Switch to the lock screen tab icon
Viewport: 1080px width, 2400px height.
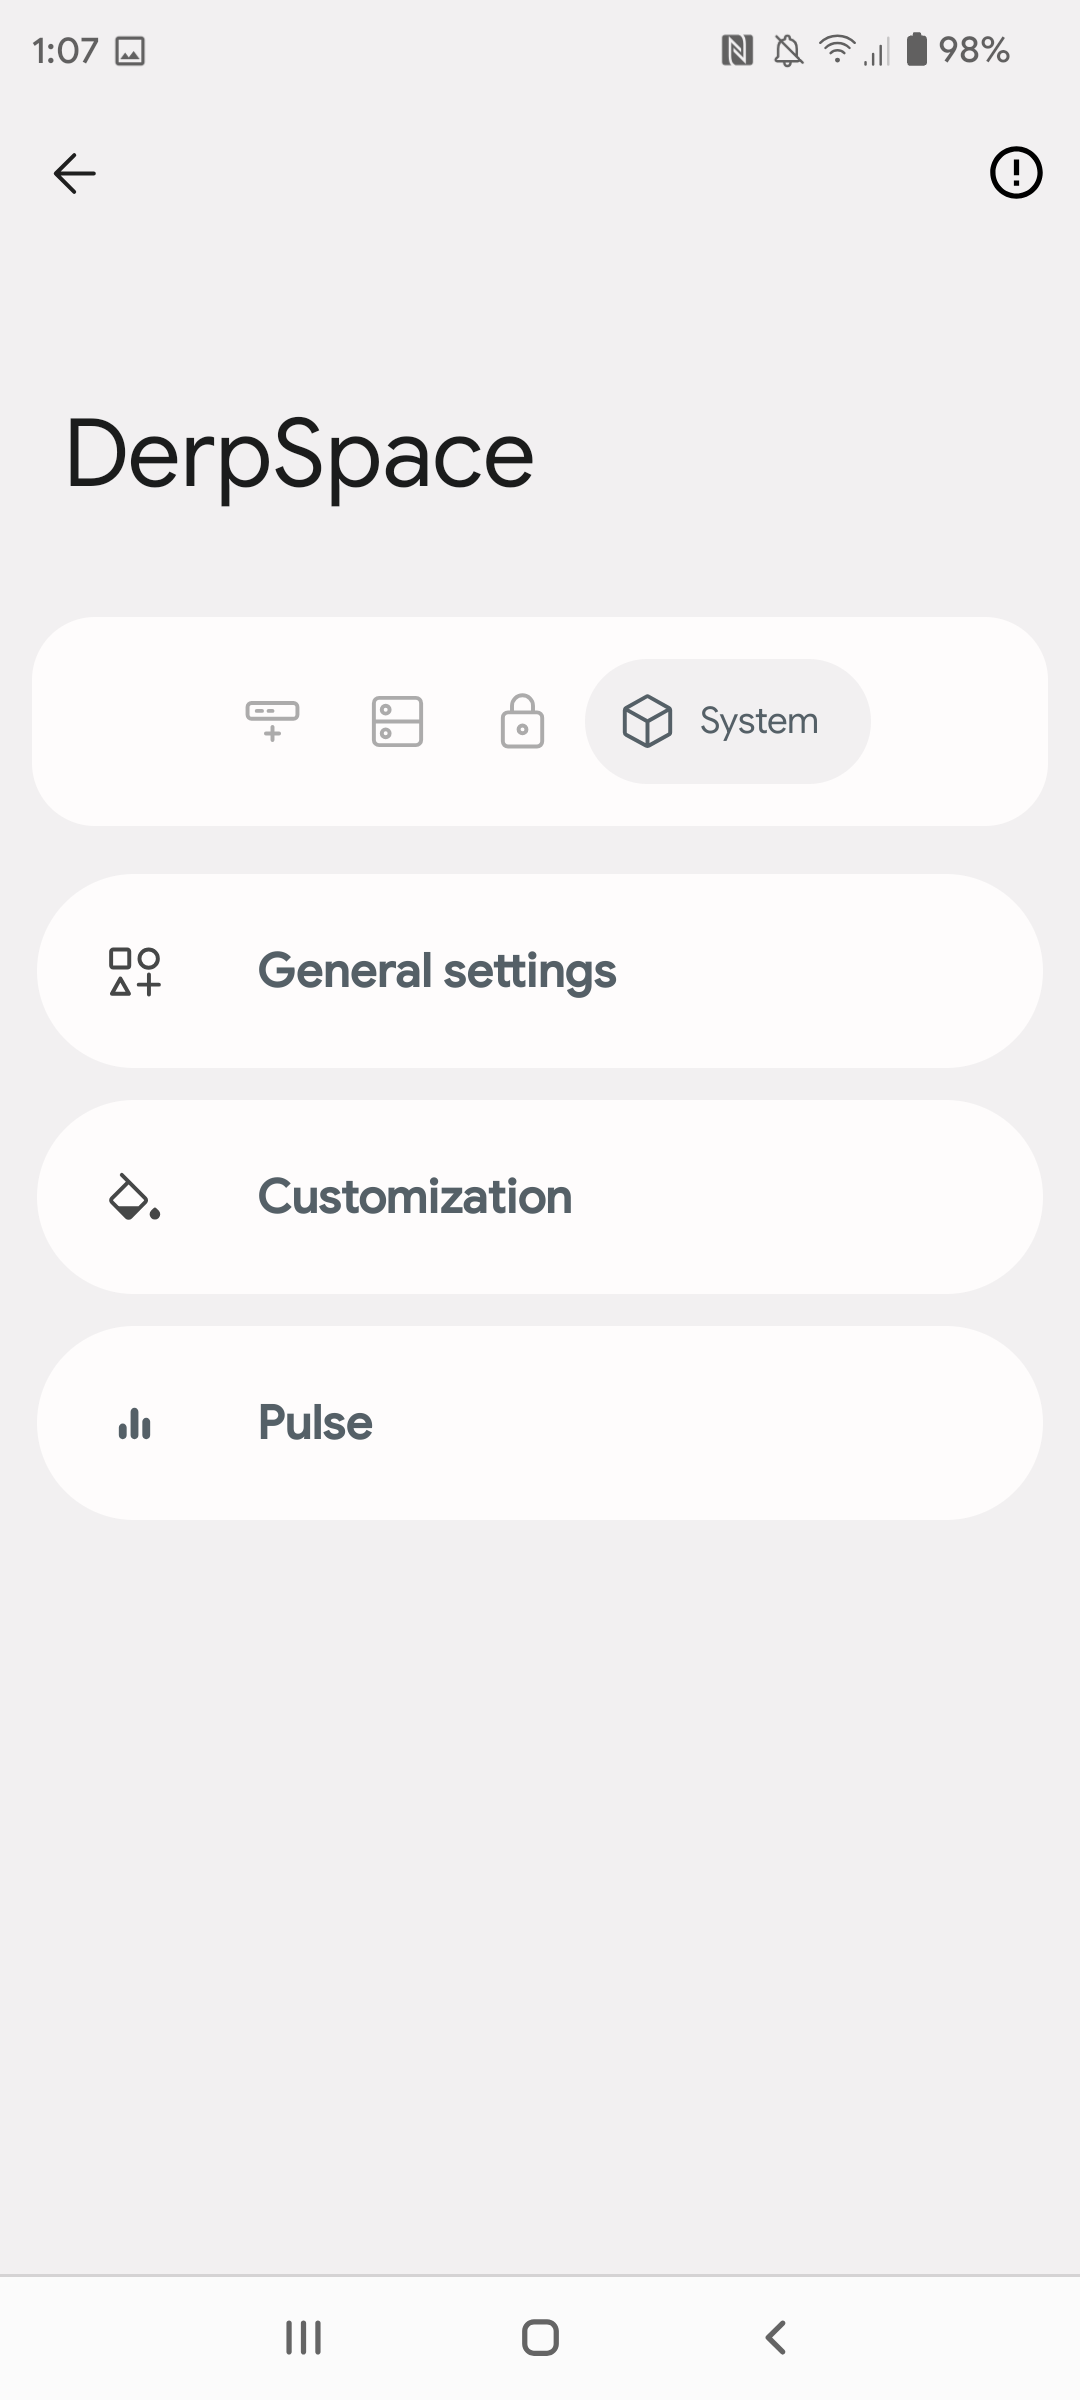click(x=522, y=720)
